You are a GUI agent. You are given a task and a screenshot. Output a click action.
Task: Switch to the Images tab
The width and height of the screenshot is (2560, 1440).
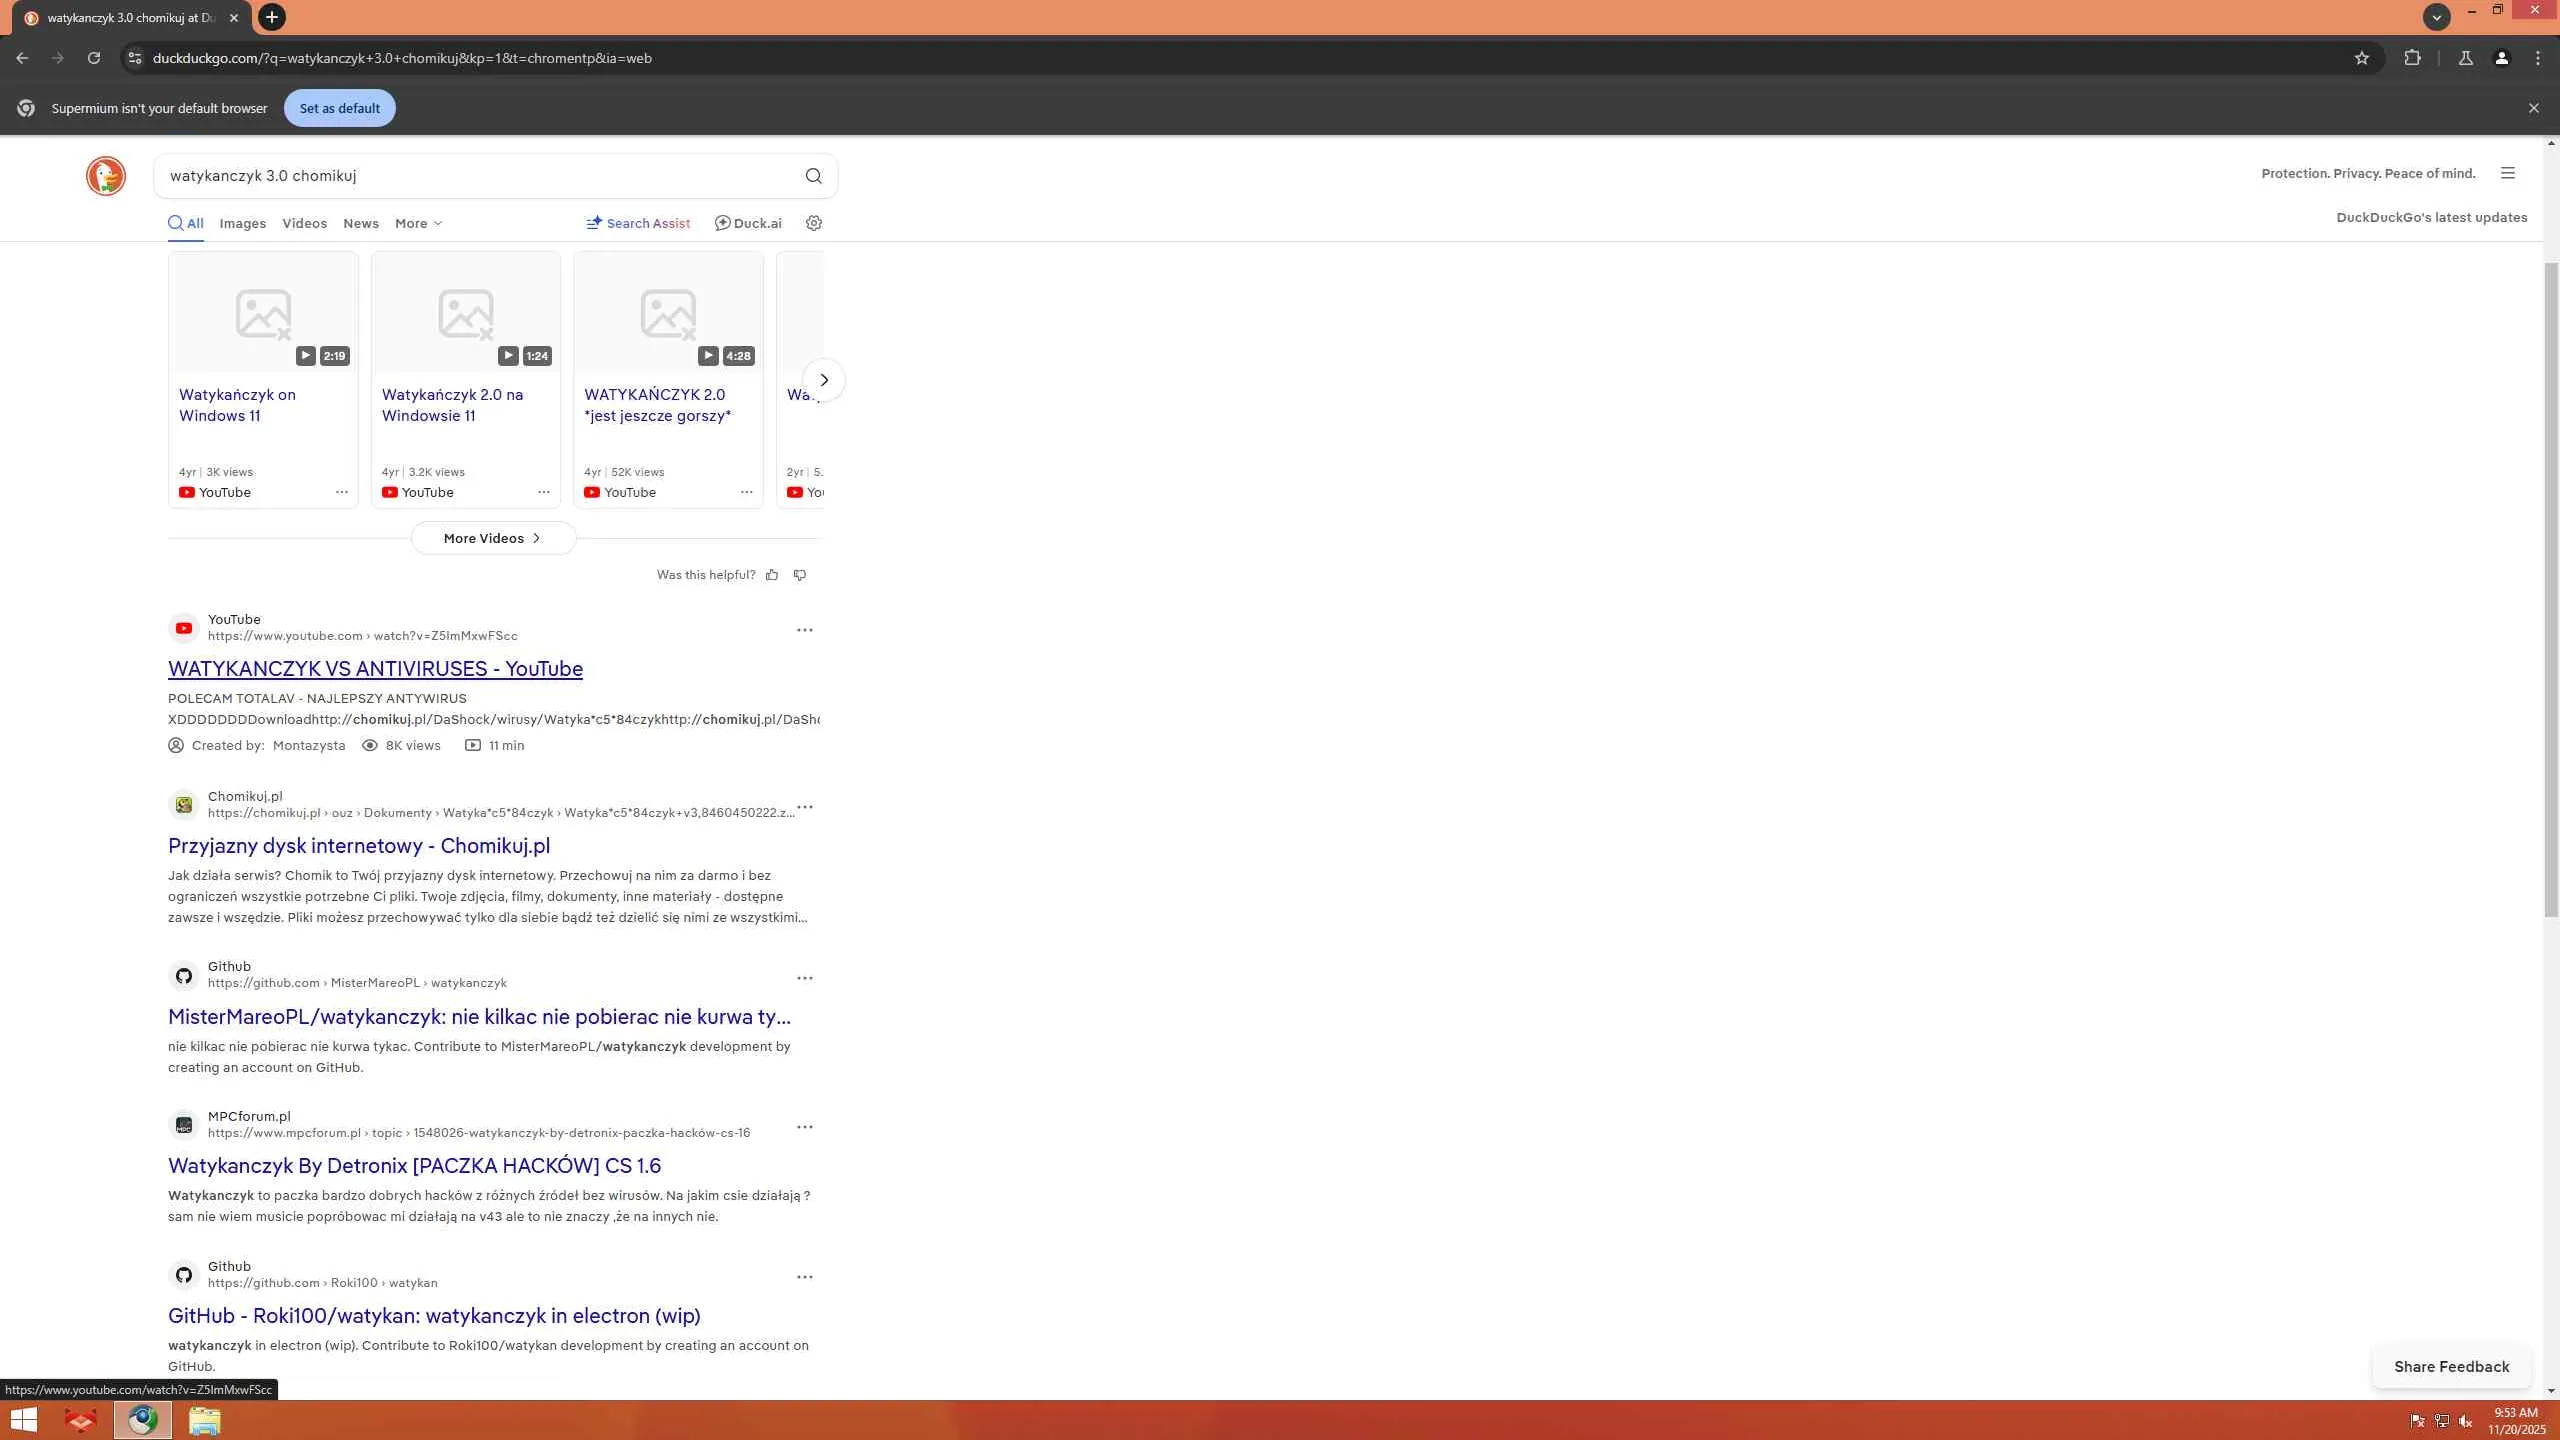[242, 223]
